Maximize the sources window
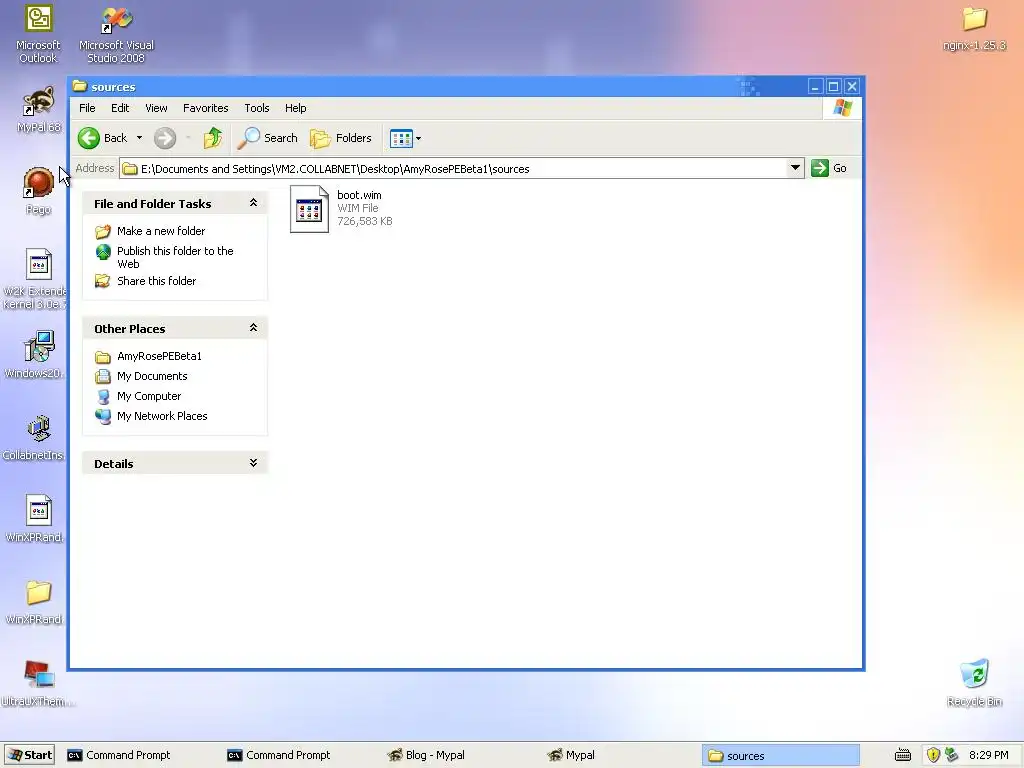 coord(833,86)
